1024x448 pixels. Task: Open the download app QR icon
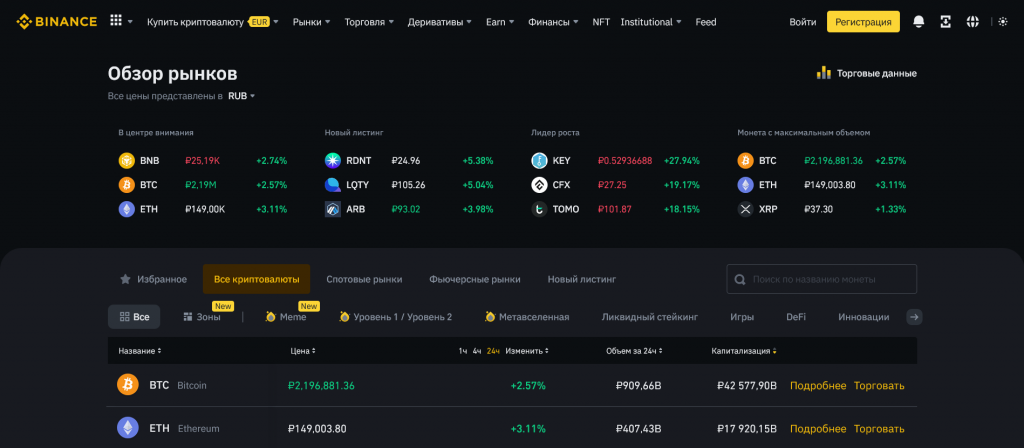(x=946, y=22)
